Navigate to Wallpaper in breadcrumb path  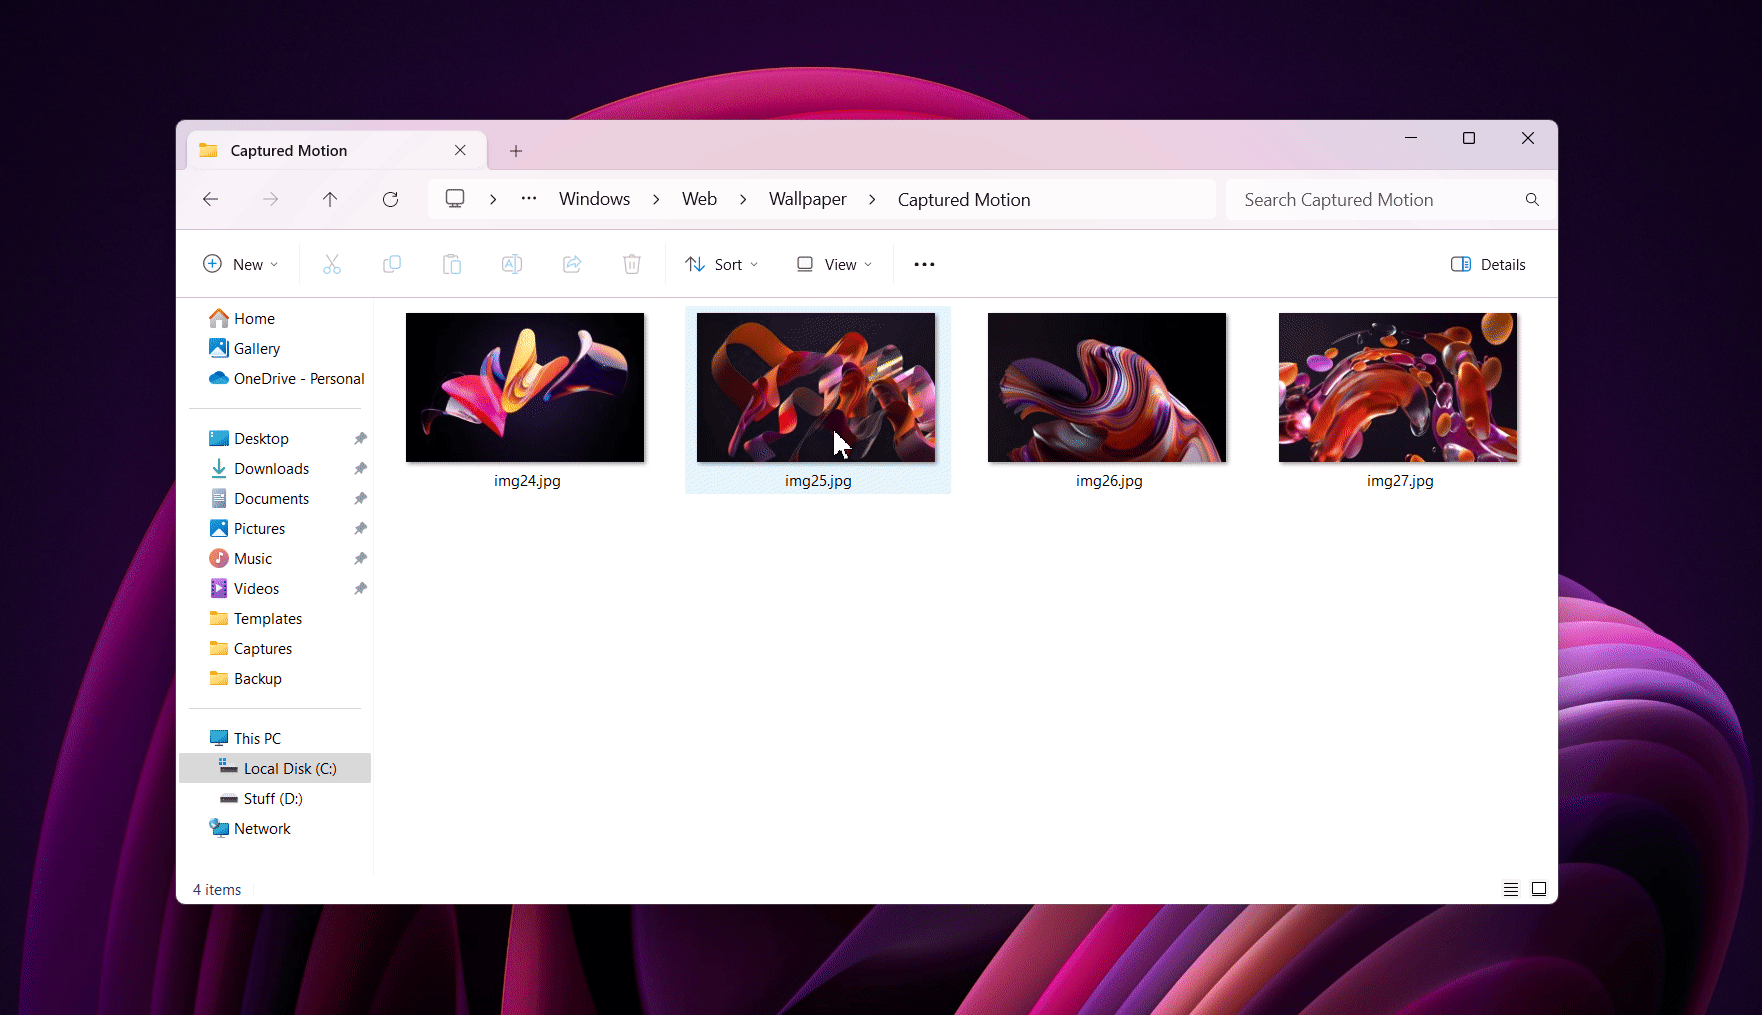807,200
